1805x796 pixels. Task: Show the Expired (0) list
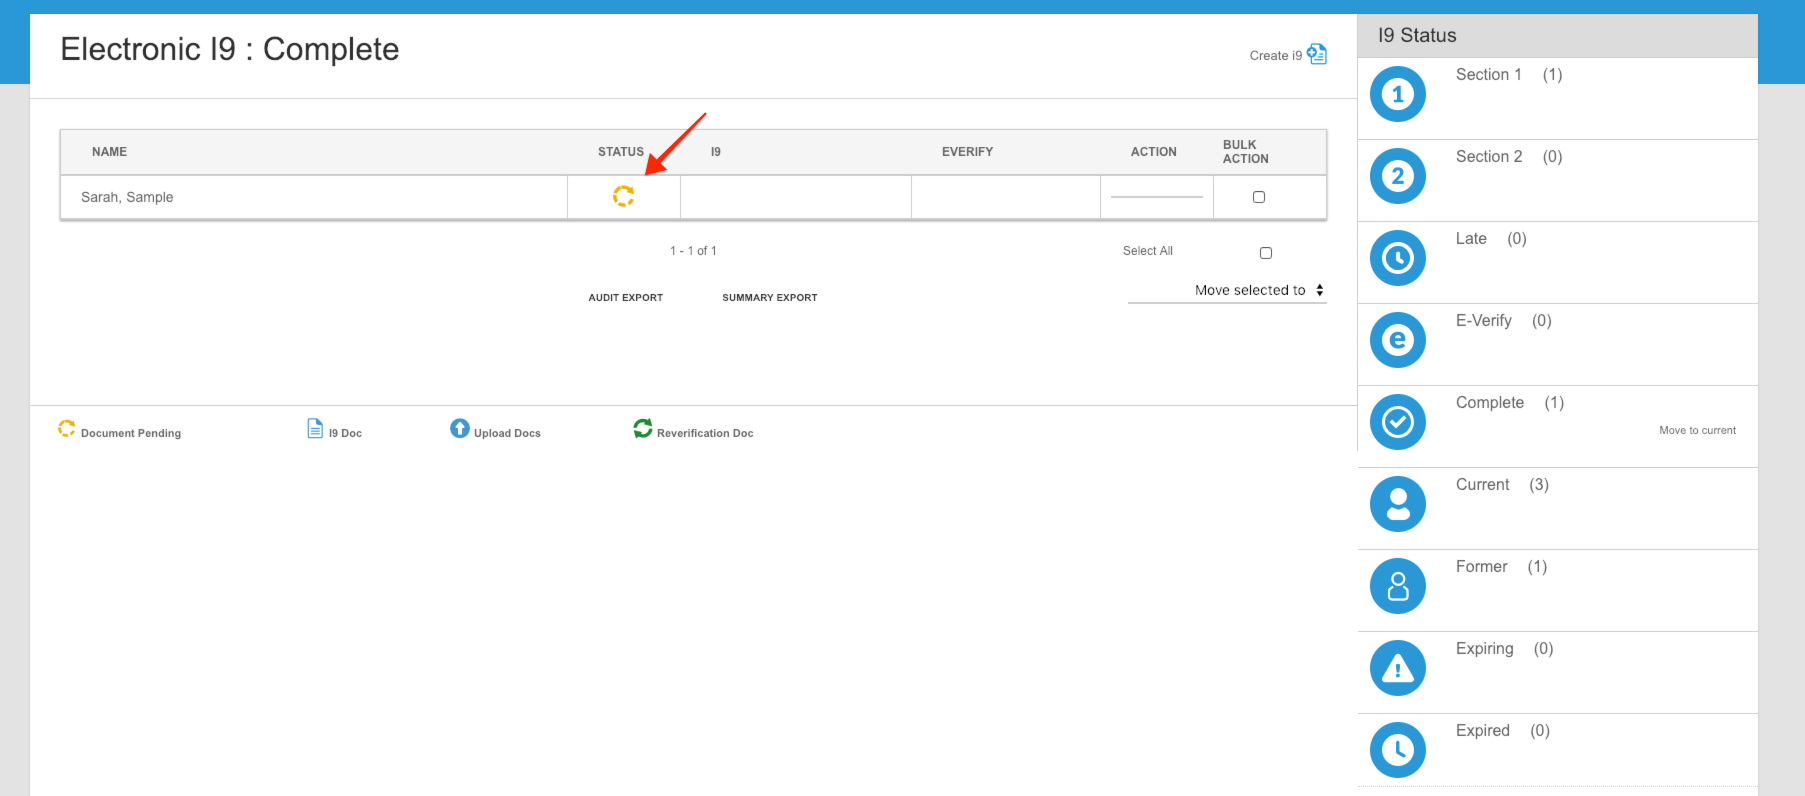pos(1503,731)
